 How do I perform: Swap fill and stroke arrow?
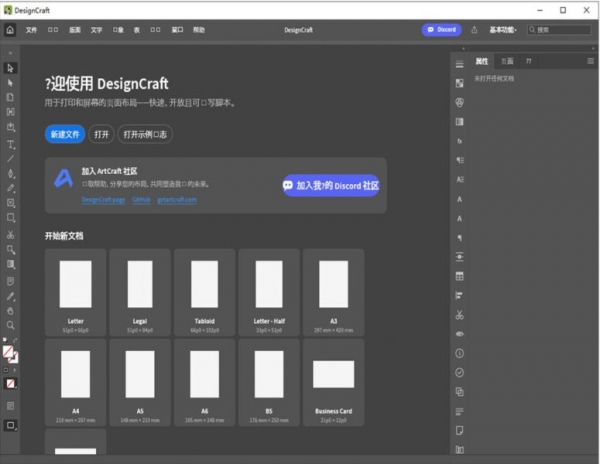(x=15, y=340)
